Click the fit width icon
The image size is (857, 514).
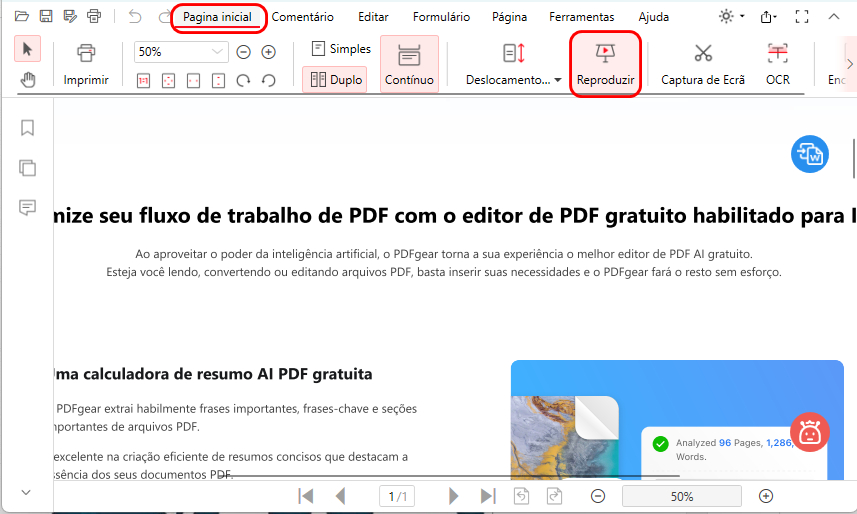tap(193, 81)
